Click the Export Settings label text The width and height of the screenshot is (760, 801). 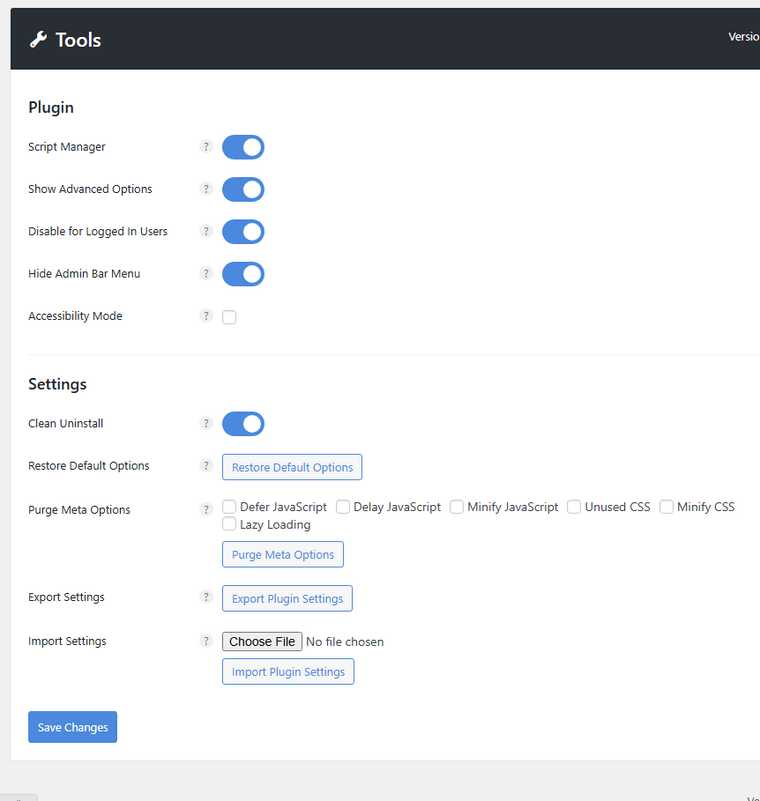click(x=66, y=597)
